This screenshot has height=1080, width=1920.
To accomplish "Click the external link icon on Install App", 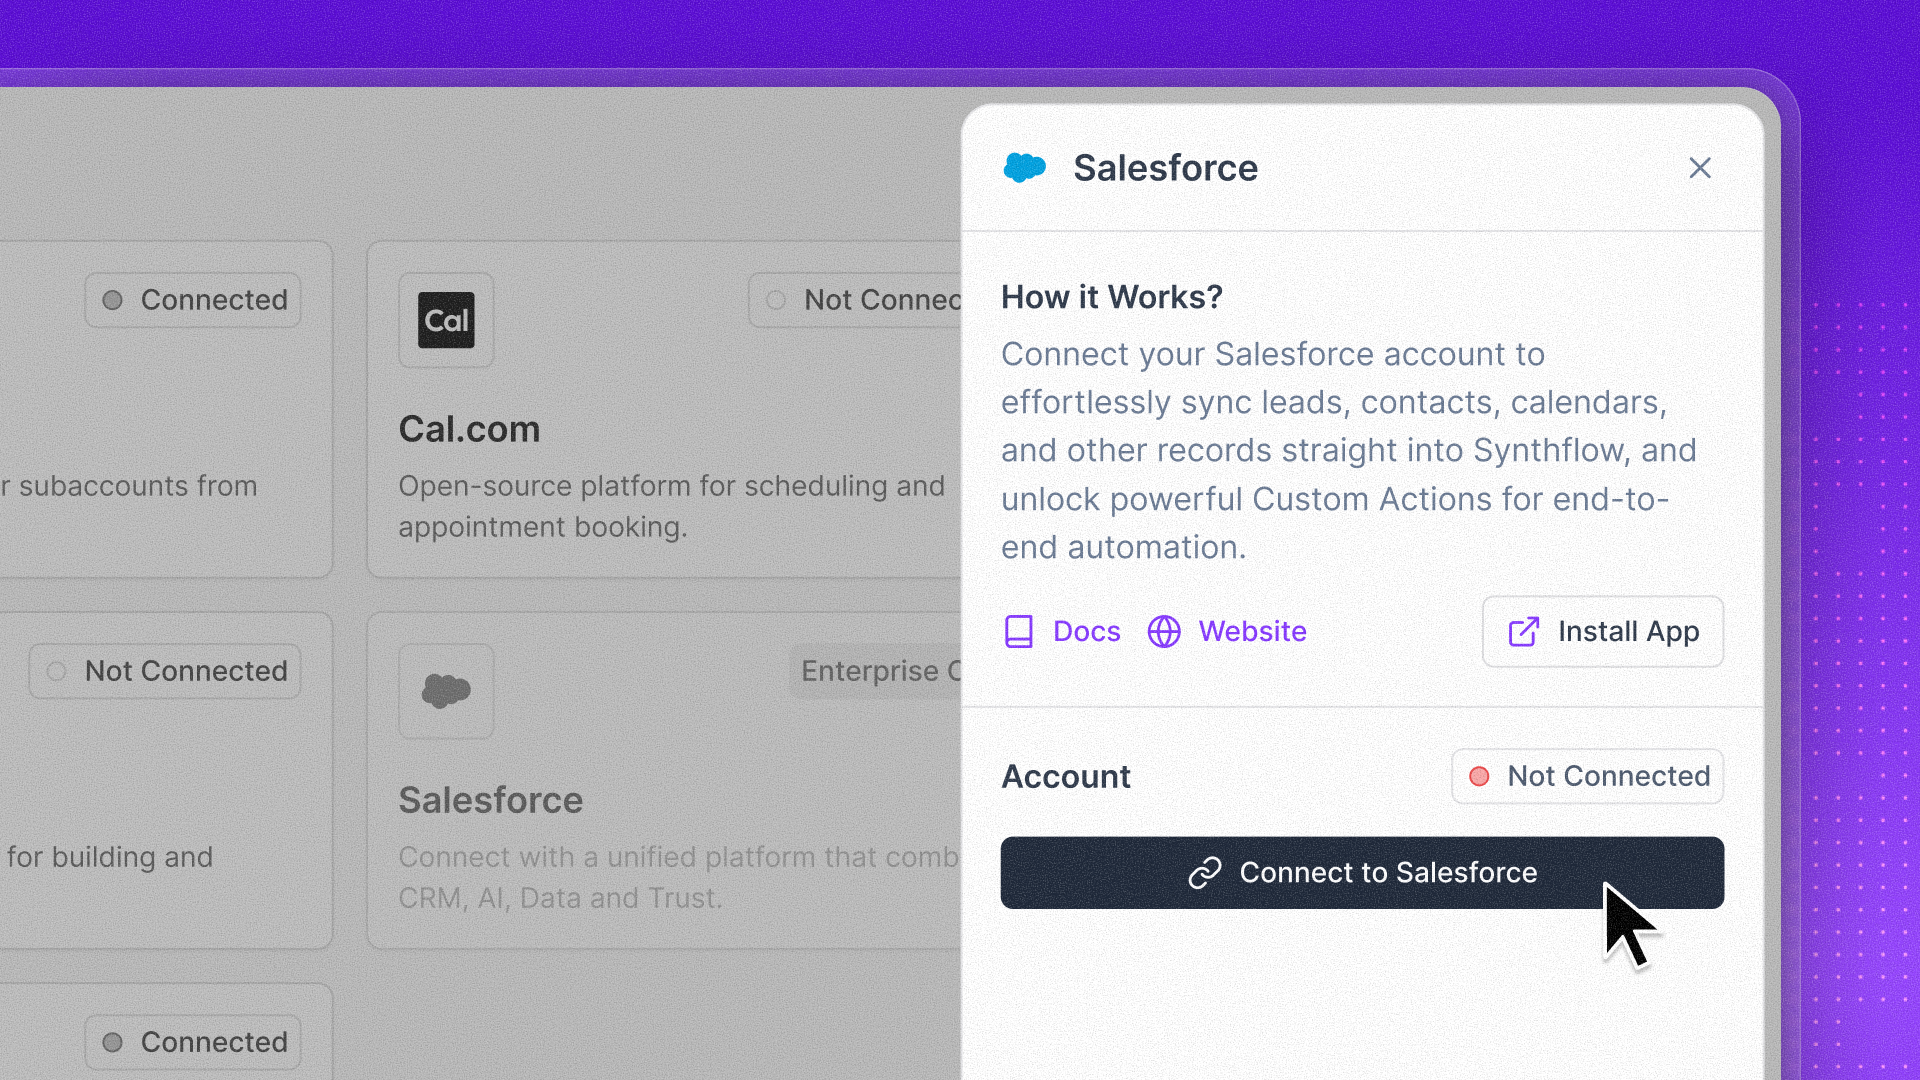I will pyautogui.click(x=1523, y=632).
